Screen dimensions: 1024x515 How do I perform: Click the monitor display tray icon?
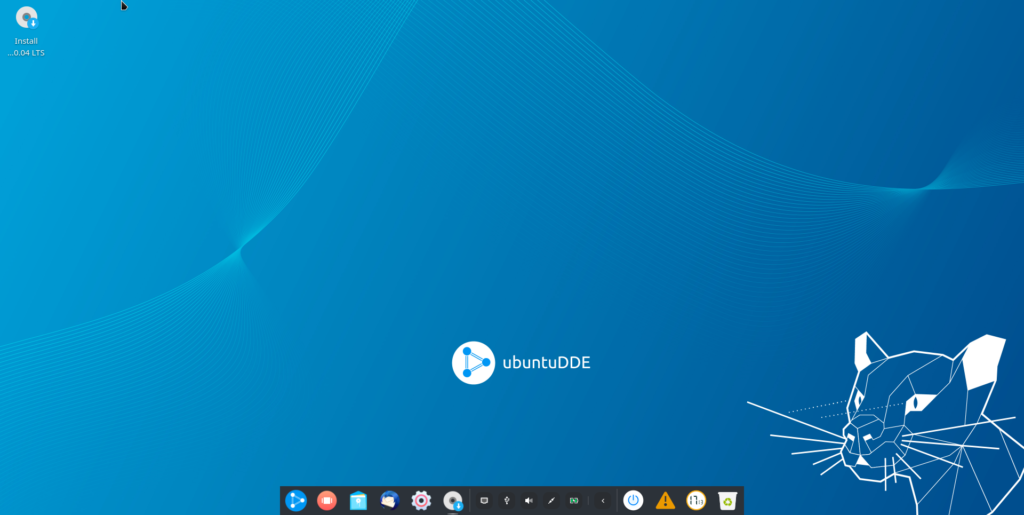pos(484,501)
